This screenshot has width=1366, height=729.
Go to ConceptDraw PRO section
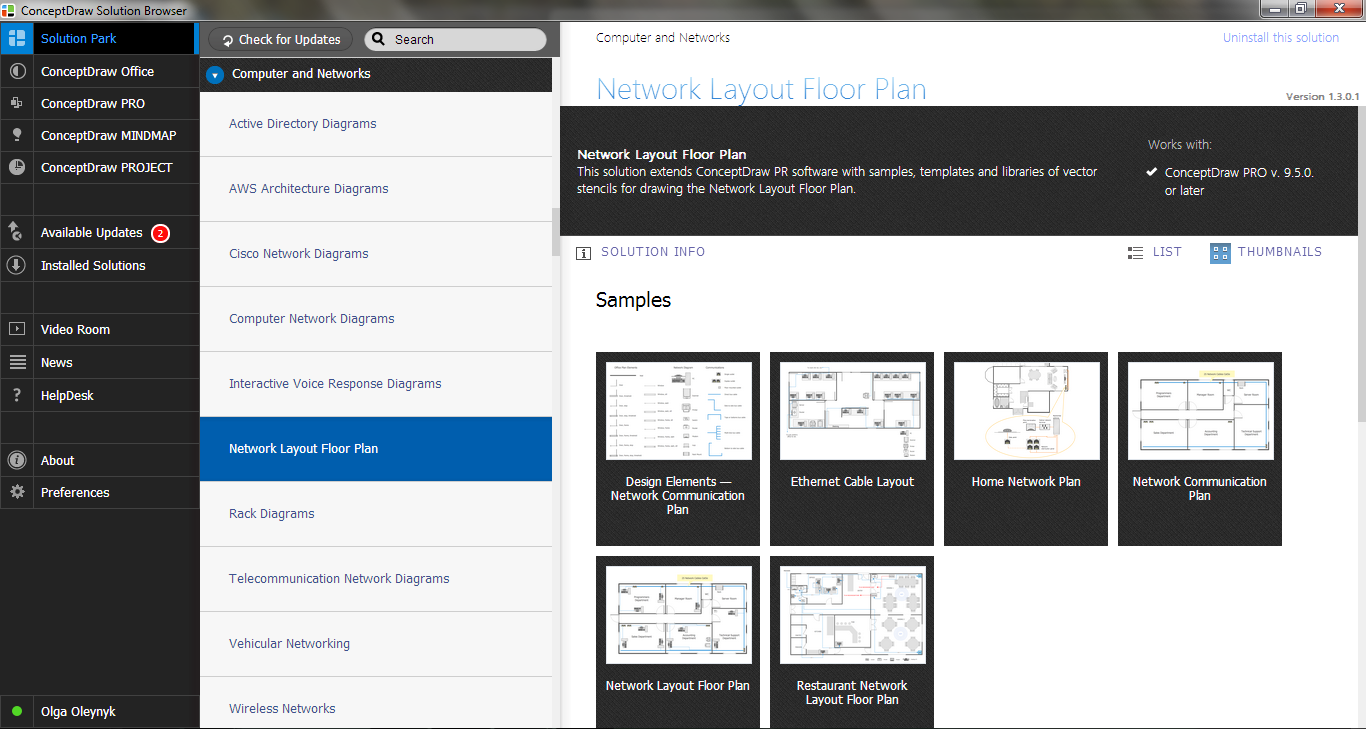pos(93,104)
